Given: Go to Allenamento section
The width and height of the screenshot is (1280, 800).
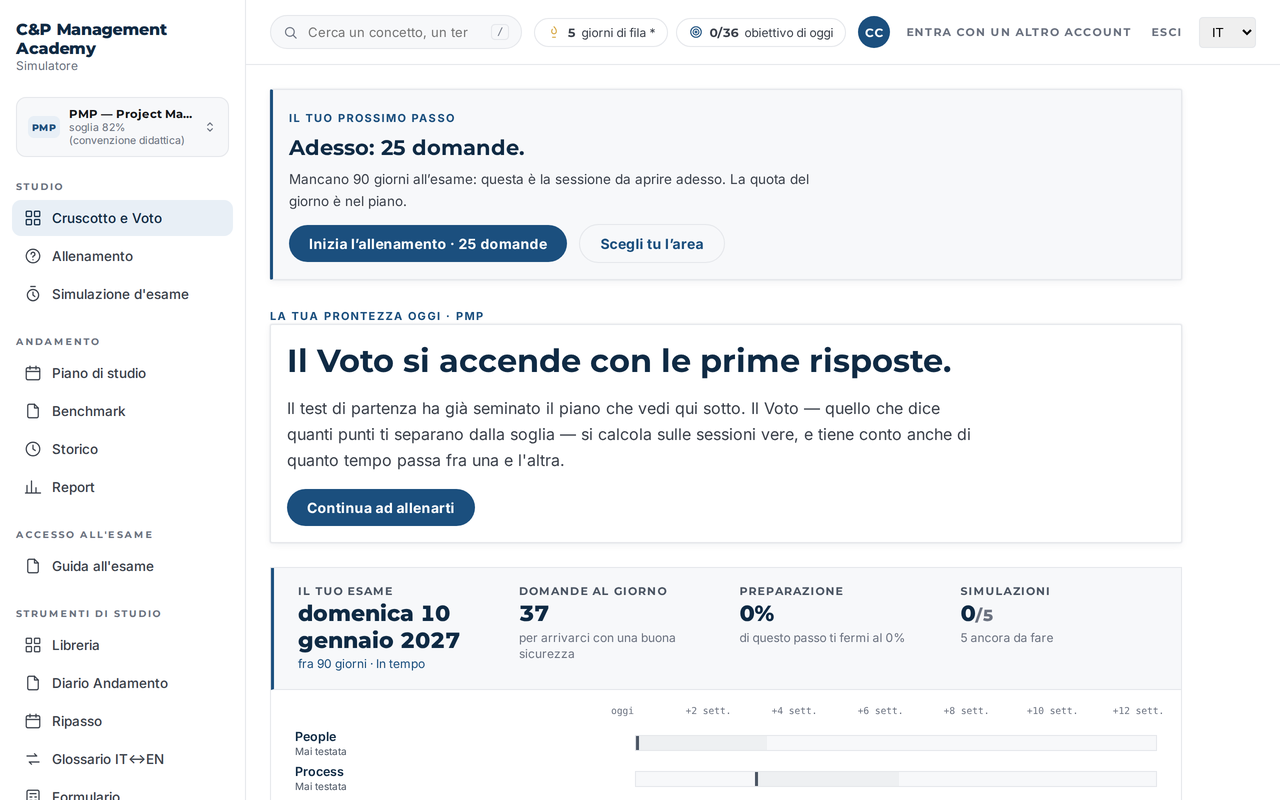Looking at the screenshot, I should (122, 256).
